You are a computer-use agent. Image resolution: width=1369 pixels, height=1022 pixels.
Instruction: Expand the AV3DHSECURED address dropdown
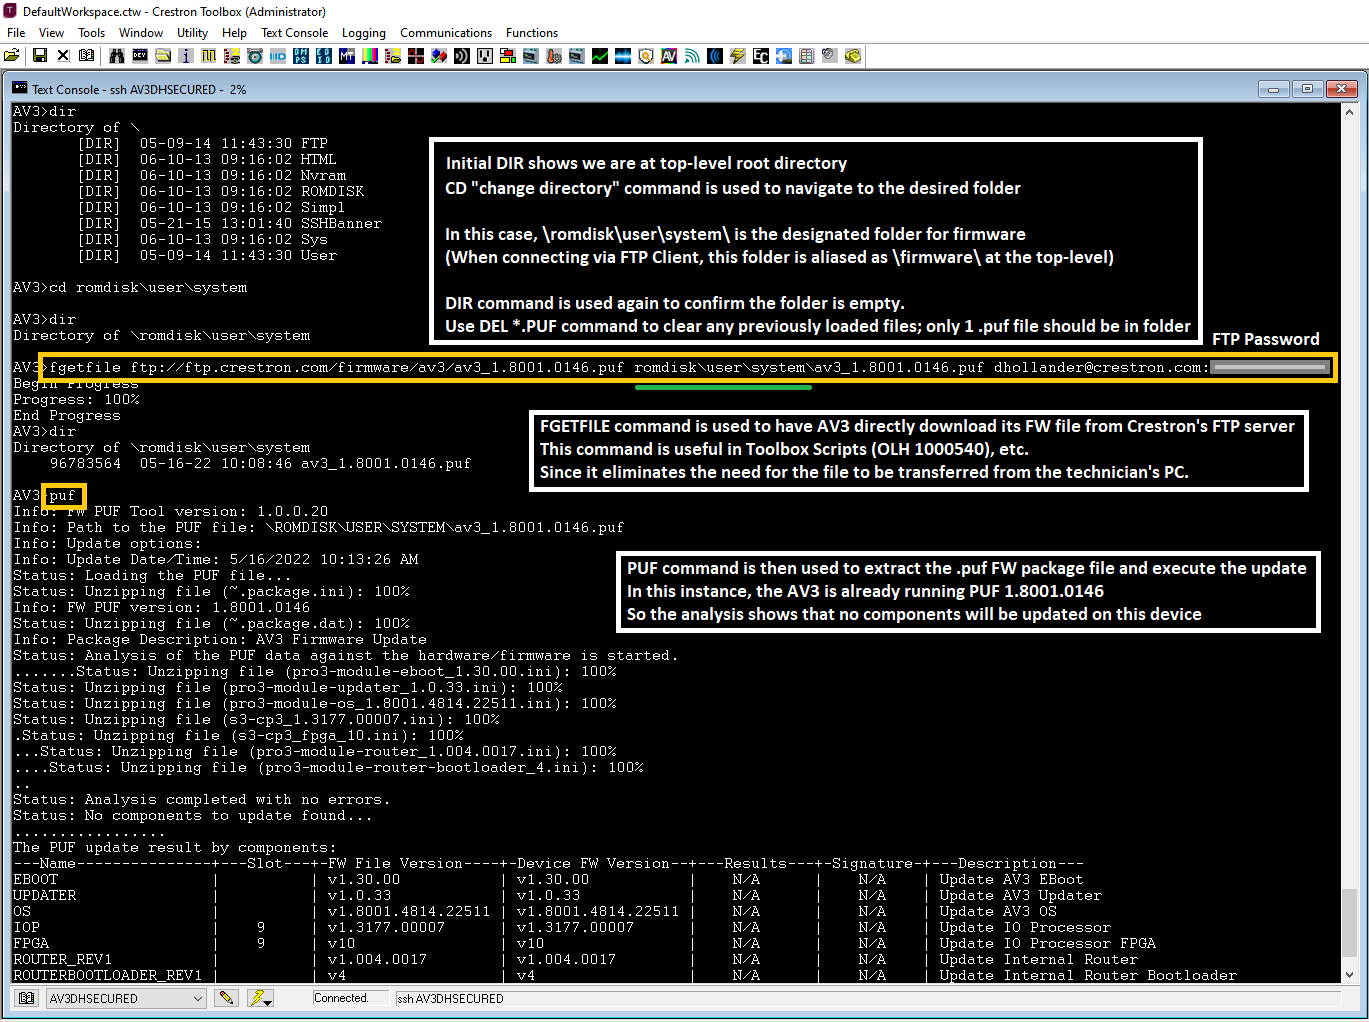click(197, 998)
